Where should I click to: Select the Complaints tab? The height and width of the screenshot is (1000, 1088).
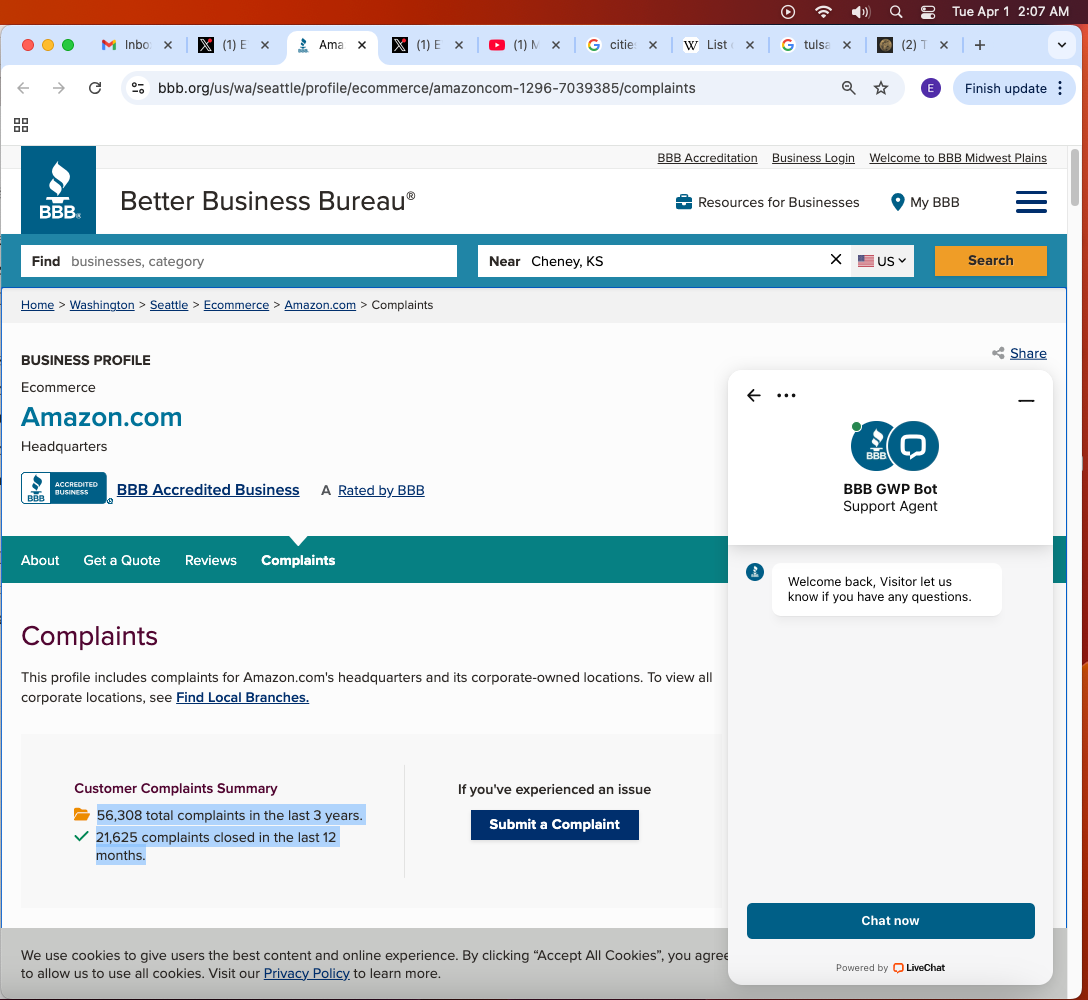[x=298, y=560]
